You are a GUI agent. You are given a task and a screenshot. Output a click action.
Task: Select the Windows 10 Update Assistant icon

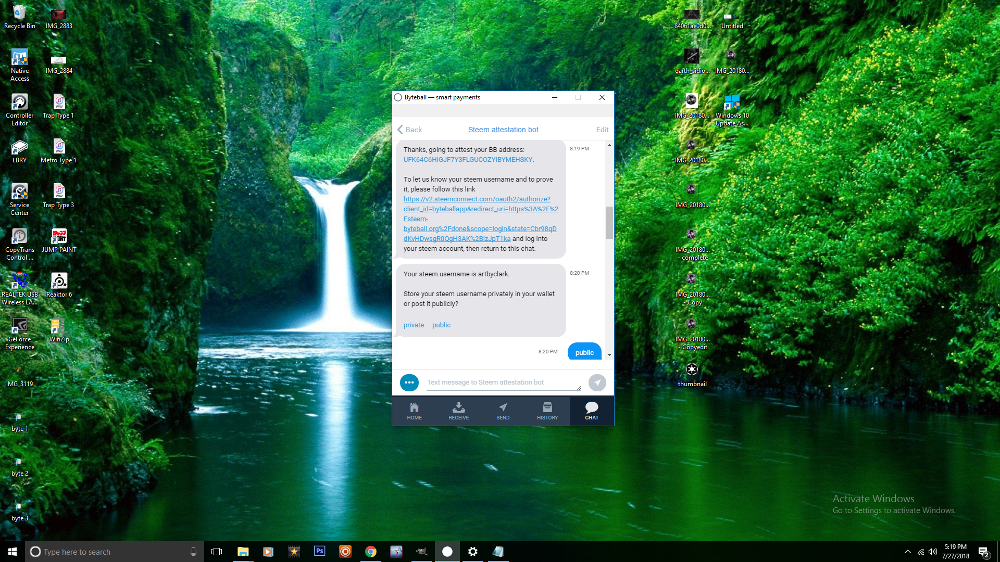click(732, 110)
